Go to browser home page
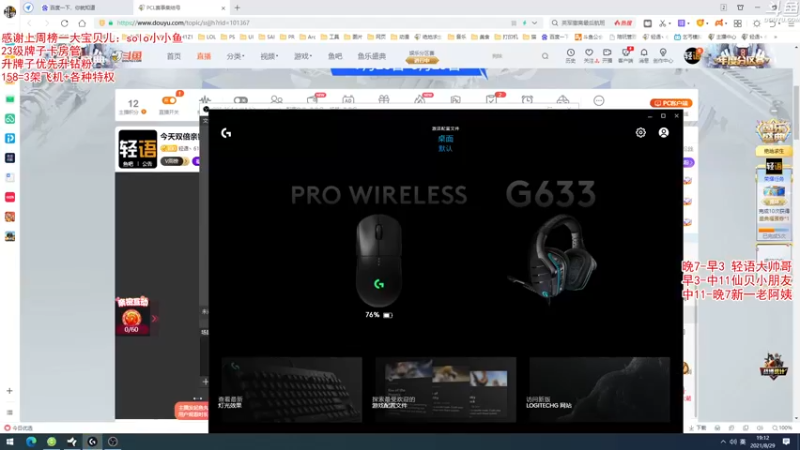Image resolution: width=800 pixels, height=450 pixels. coord(82,23)
